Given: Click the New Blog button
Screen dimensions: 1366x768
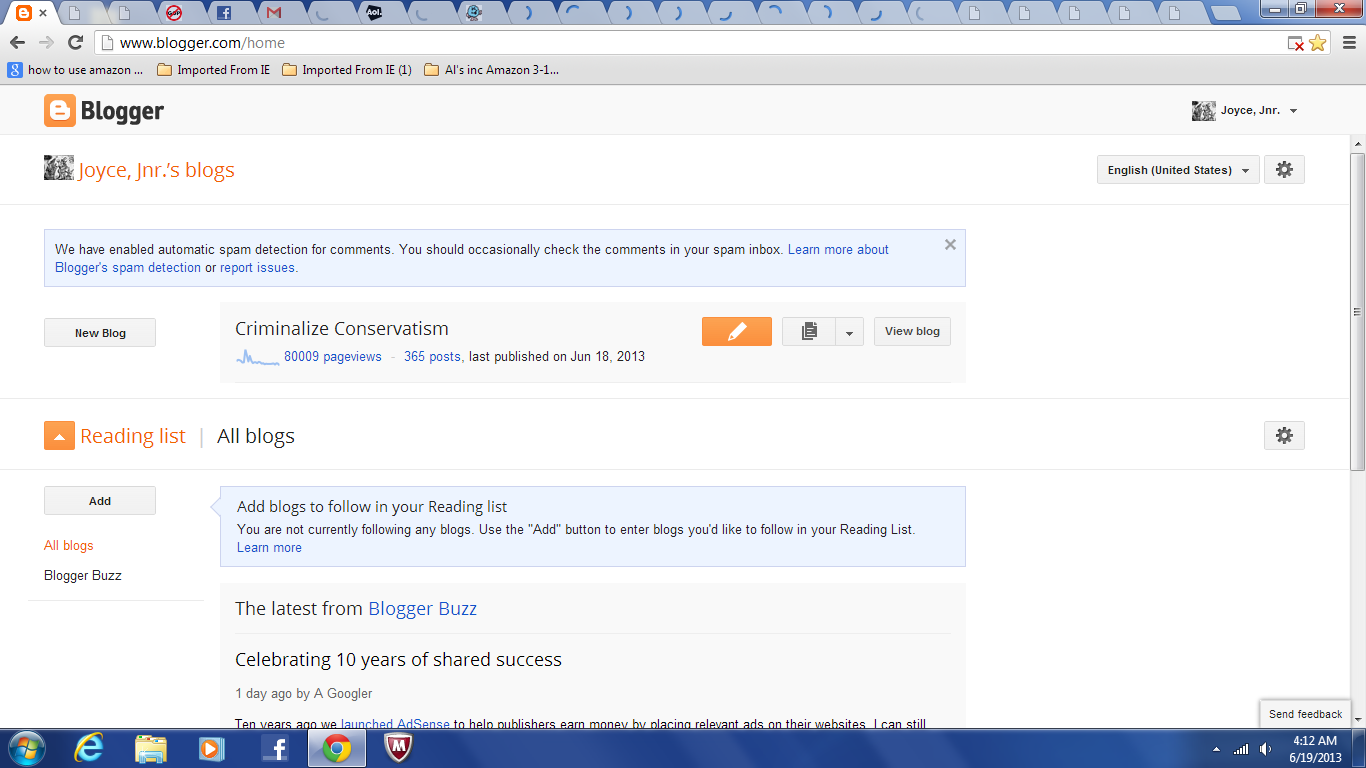Looking at the screenshot, I should [100, 333].
